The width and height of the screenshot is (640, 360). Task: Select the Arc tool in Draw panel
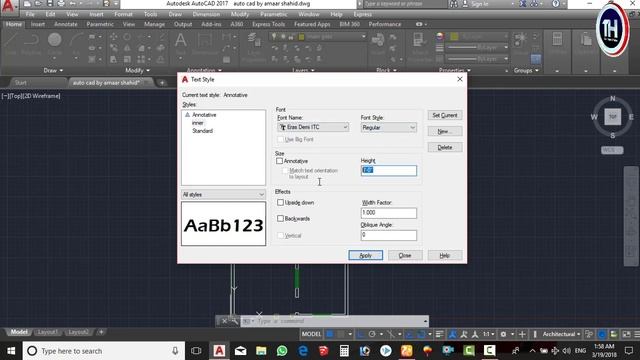click(x=76, y=43)
